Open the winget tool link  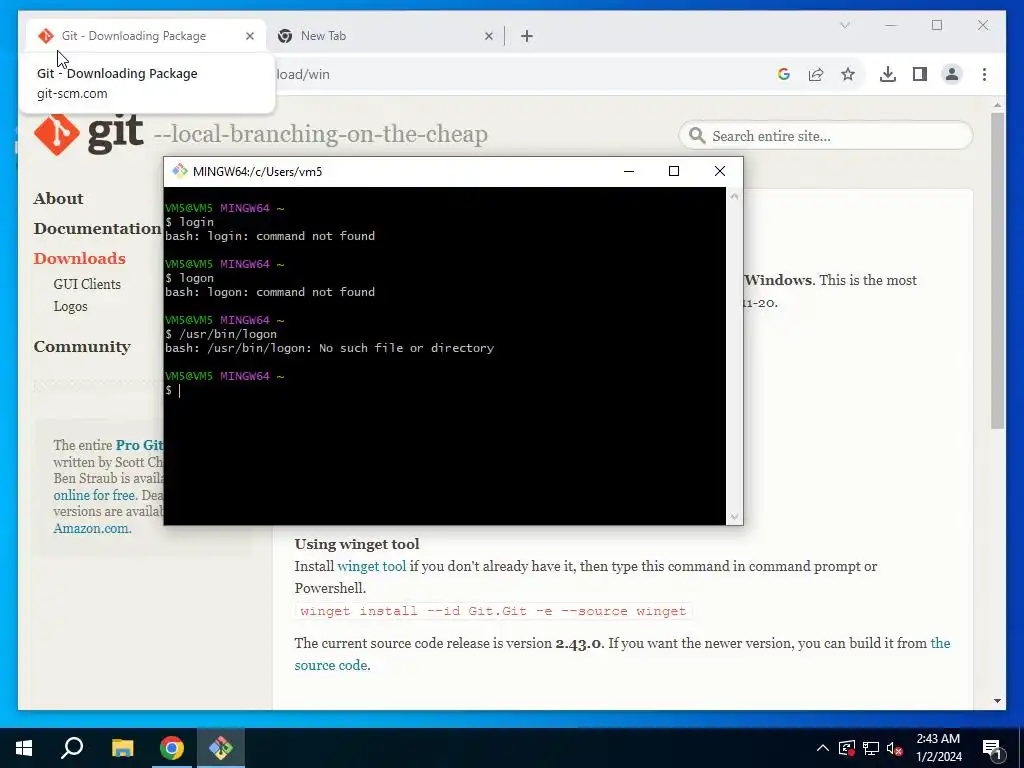point(372,566)
